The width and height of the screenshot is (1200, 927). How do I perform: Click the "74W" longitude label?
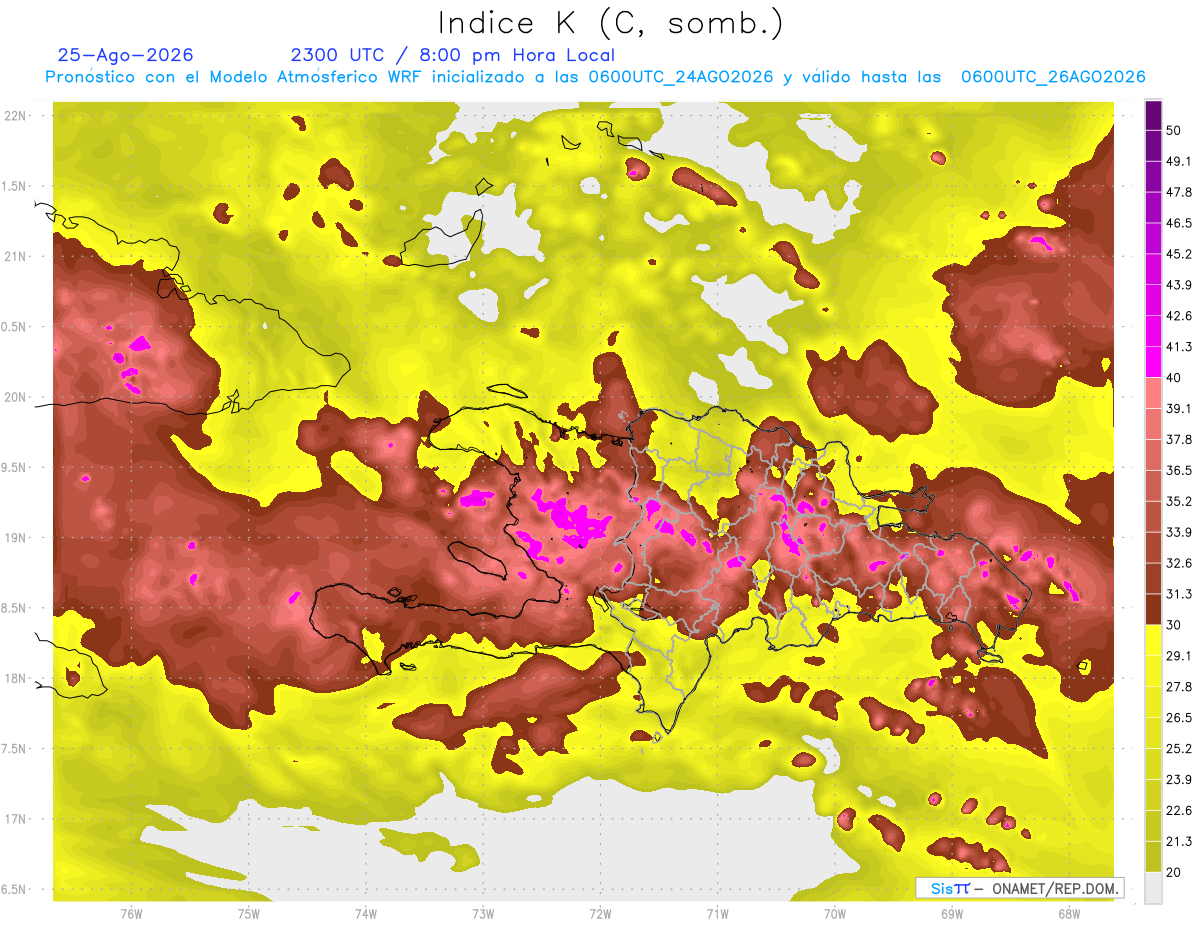click(365, 914)
